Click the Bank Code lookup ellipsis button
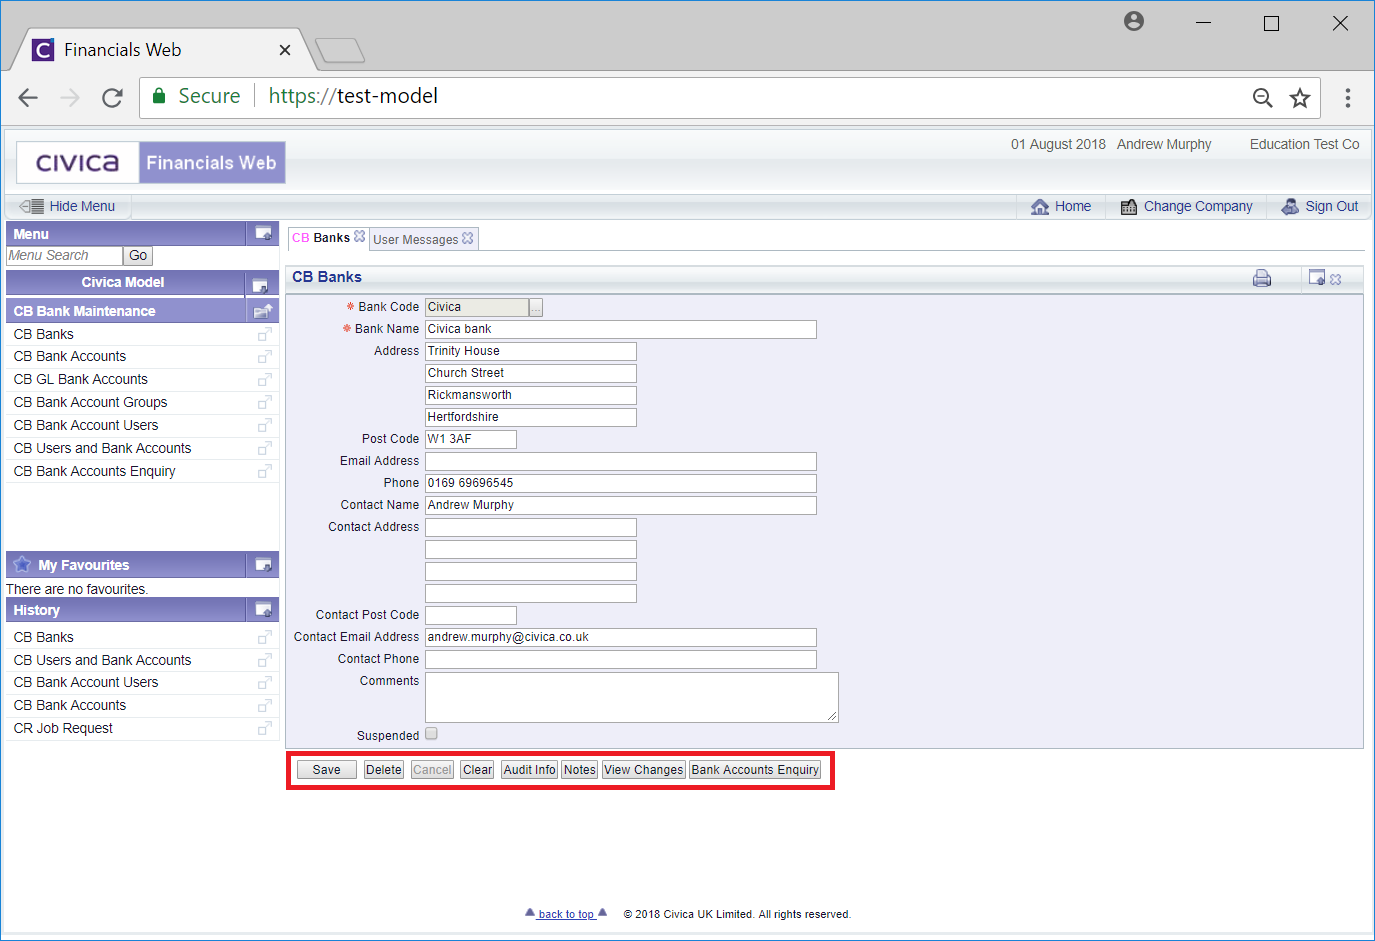 536,308
